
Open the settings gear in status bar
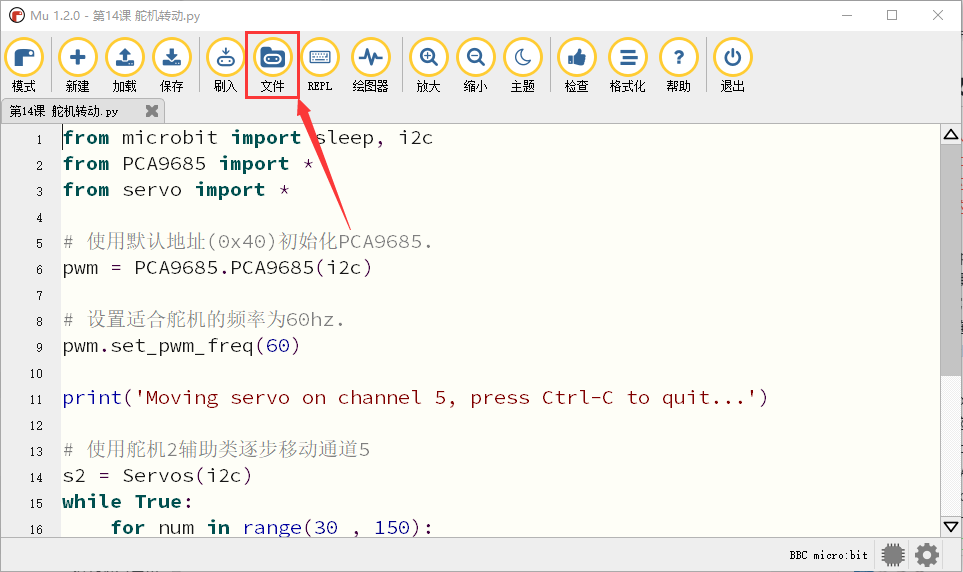927,555
